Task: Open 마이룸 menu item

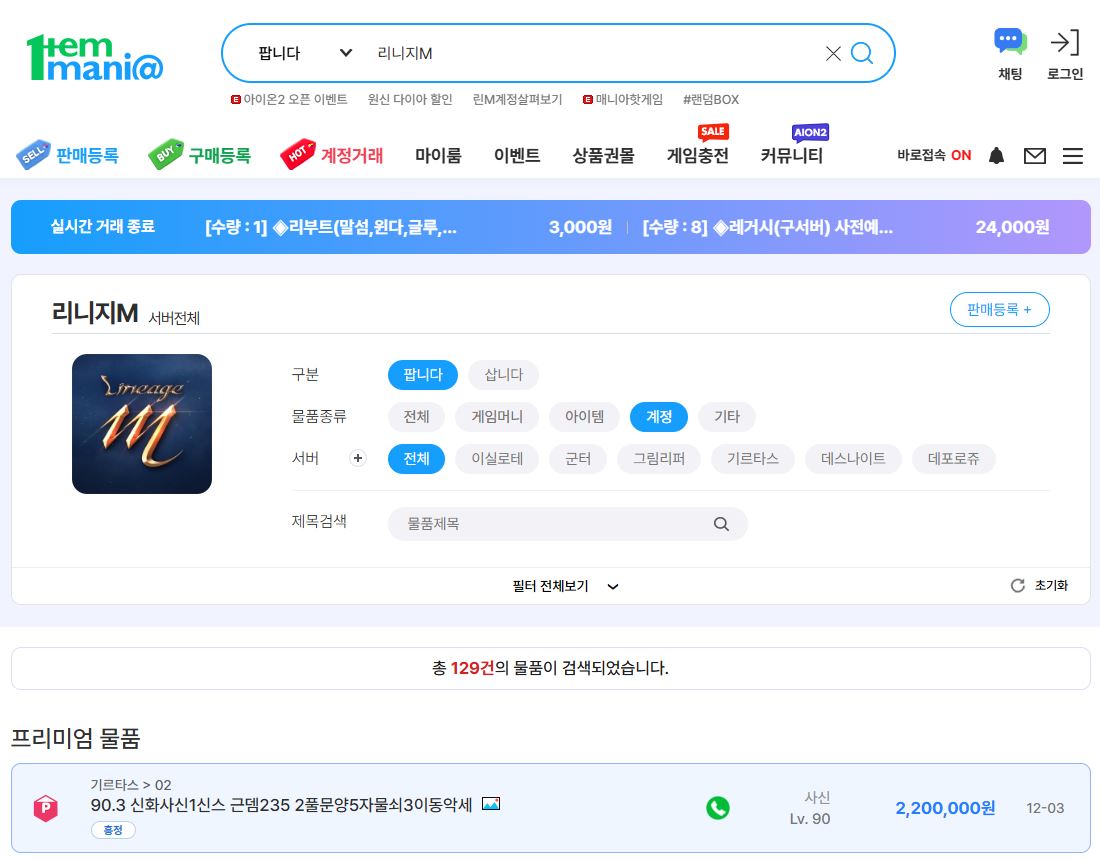Action: click(x=438, y=155)
